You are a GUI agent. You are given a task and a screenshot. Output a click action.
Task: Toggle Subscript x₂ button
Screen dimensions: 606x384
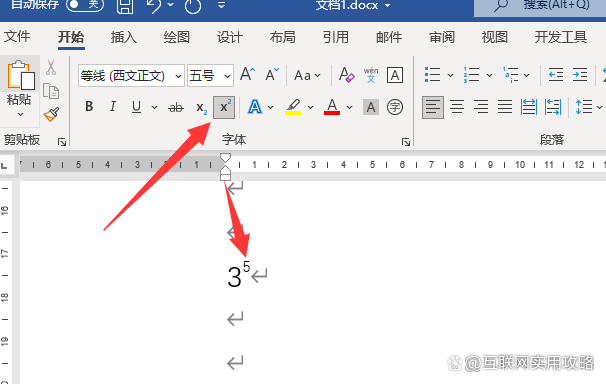pos(201,107)
